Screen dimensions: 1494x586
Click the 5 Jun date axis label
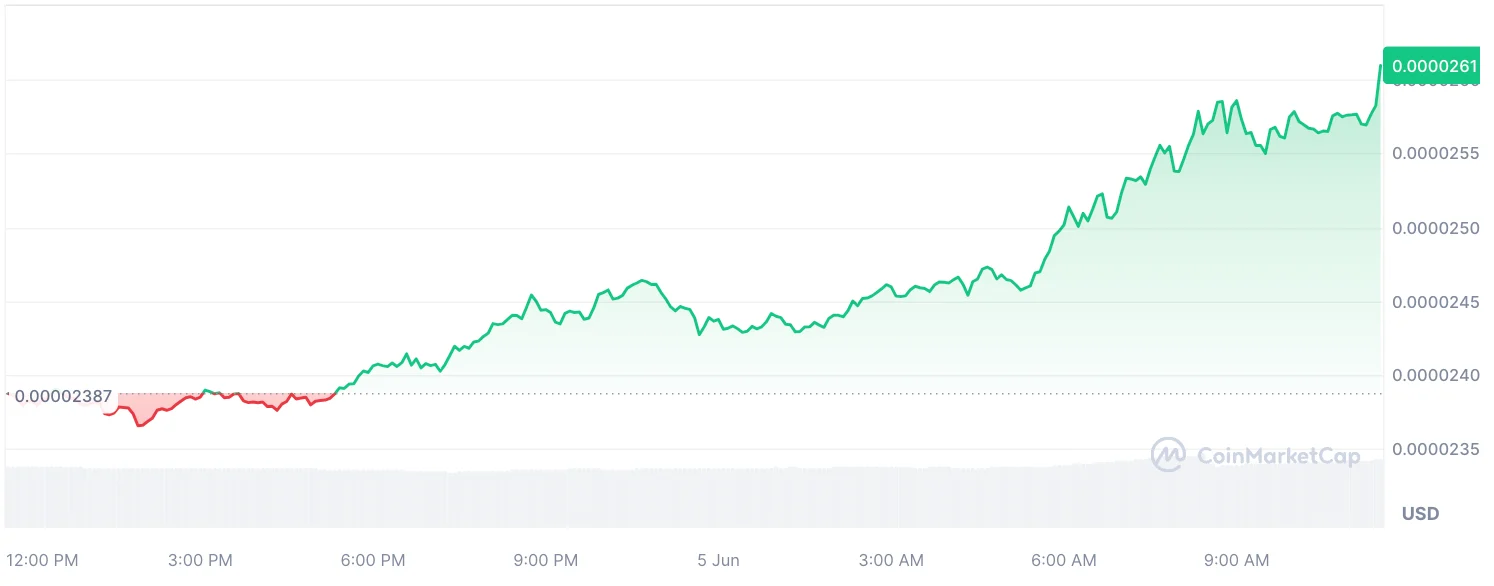(718, 560)
